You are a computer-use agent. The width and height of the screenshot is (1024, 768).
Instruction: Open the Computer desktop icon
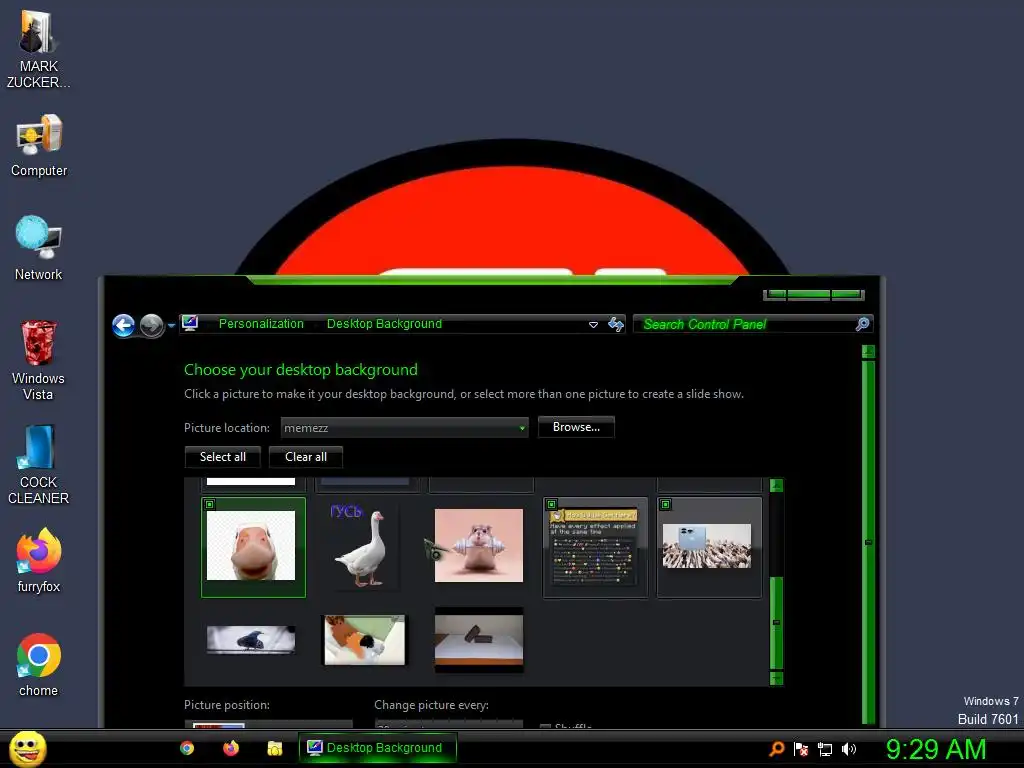tap(39, 145)
